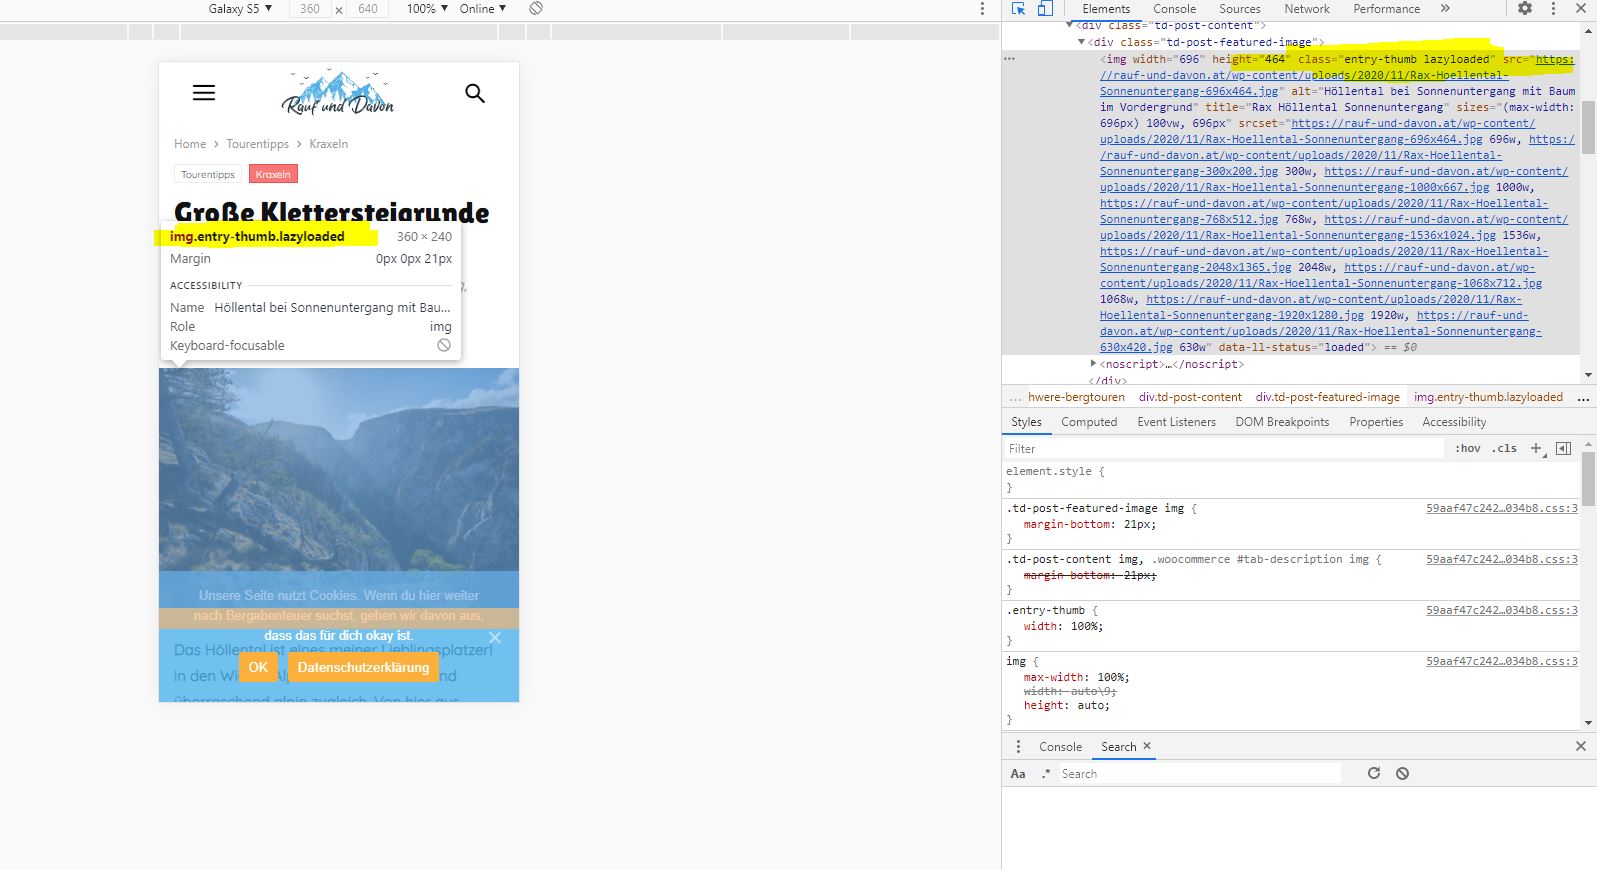Switch to the Network tab
This screenshot has height=870, width=1597.
coord(1307,8)
